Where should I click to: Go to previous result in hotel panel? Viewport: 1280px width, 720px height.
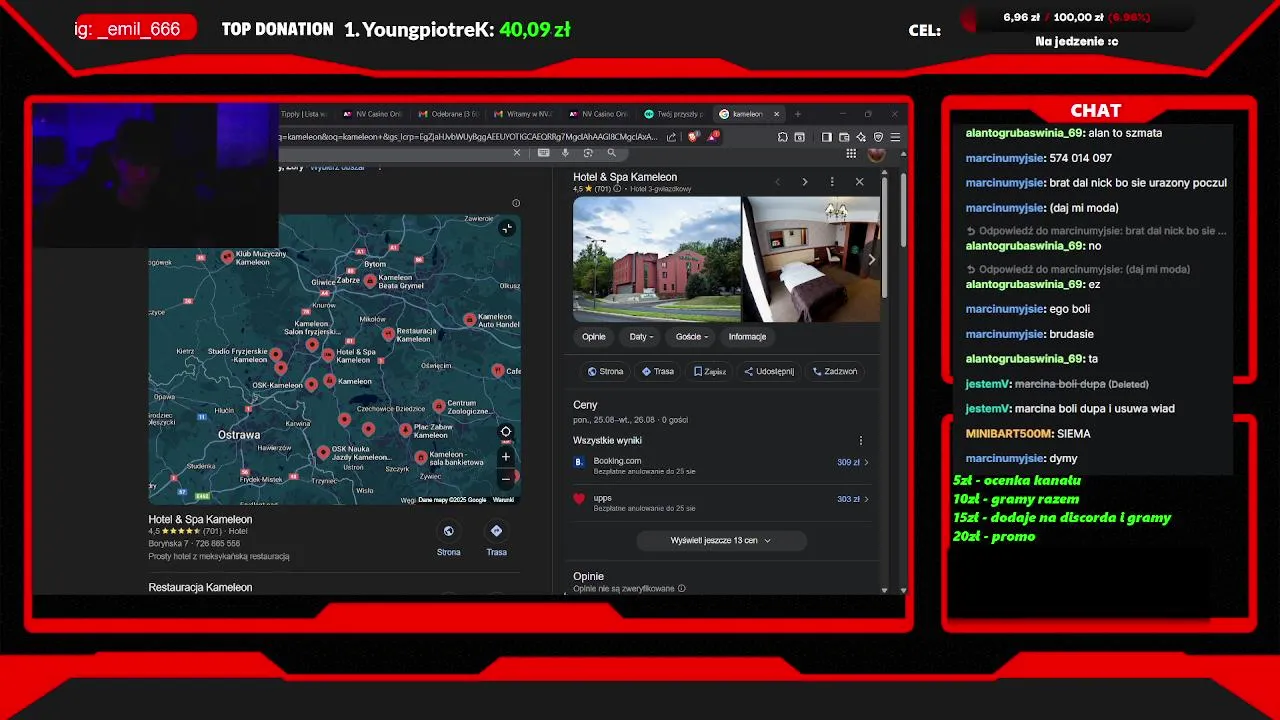click(x=778, y=182)
